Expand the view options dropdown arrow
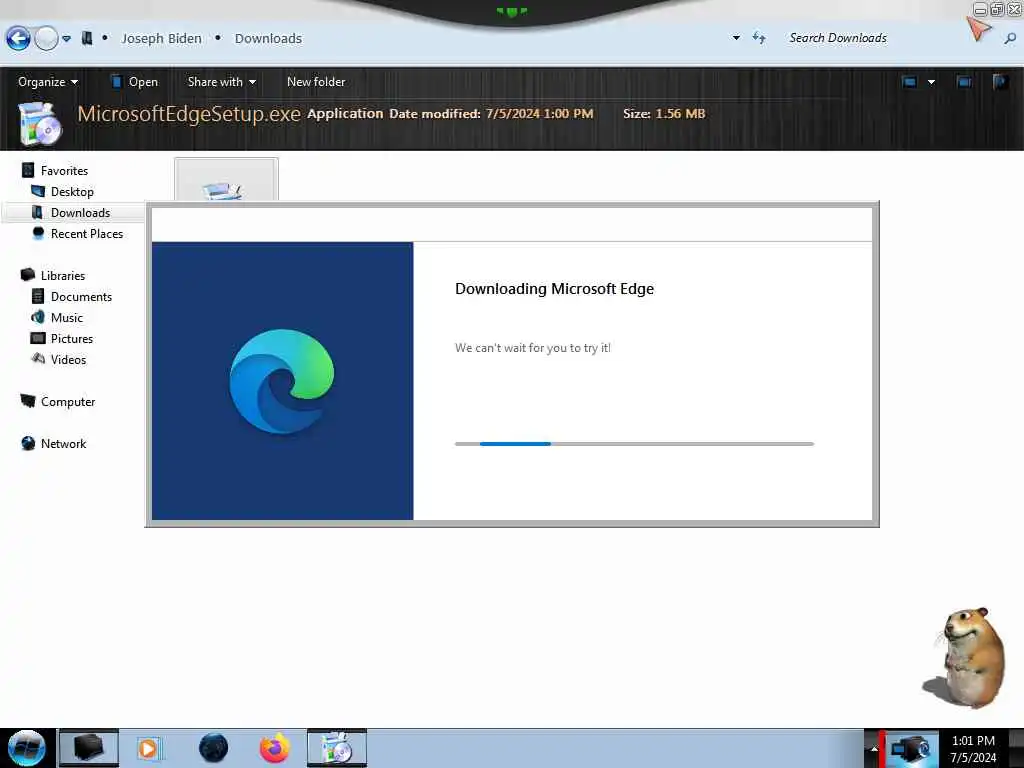This screenshot has height=768, width=1024. tap(931, 82)
